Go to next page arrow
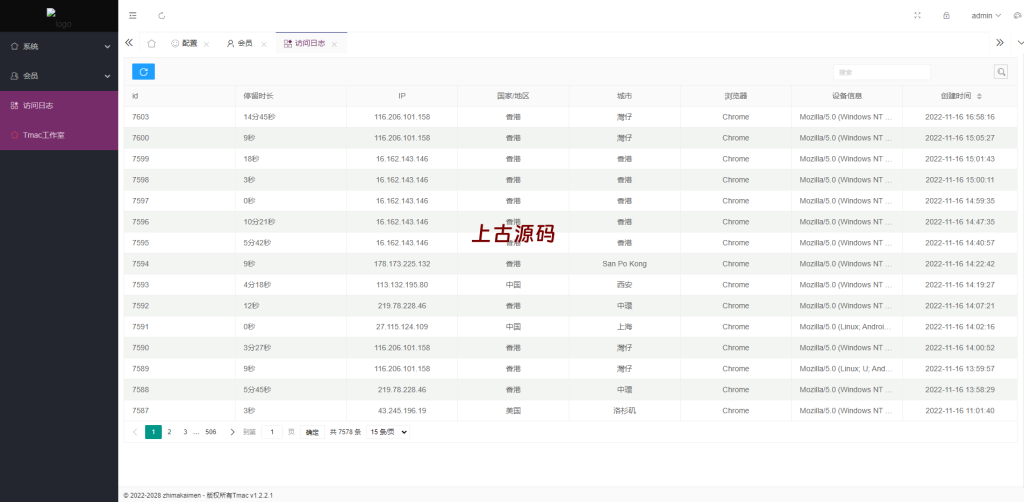The width and height of the screenshot is (1024, 502). pos(232,432)
